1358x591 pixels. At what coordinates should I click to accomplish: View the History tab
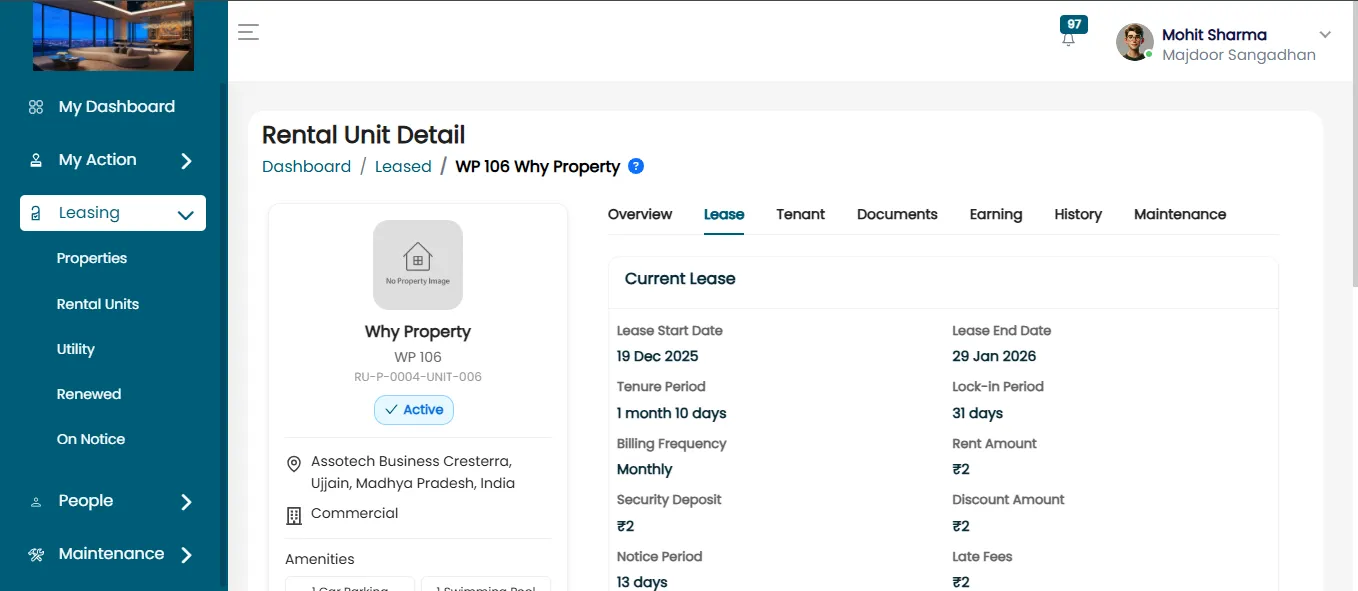tap(1078, 214)
